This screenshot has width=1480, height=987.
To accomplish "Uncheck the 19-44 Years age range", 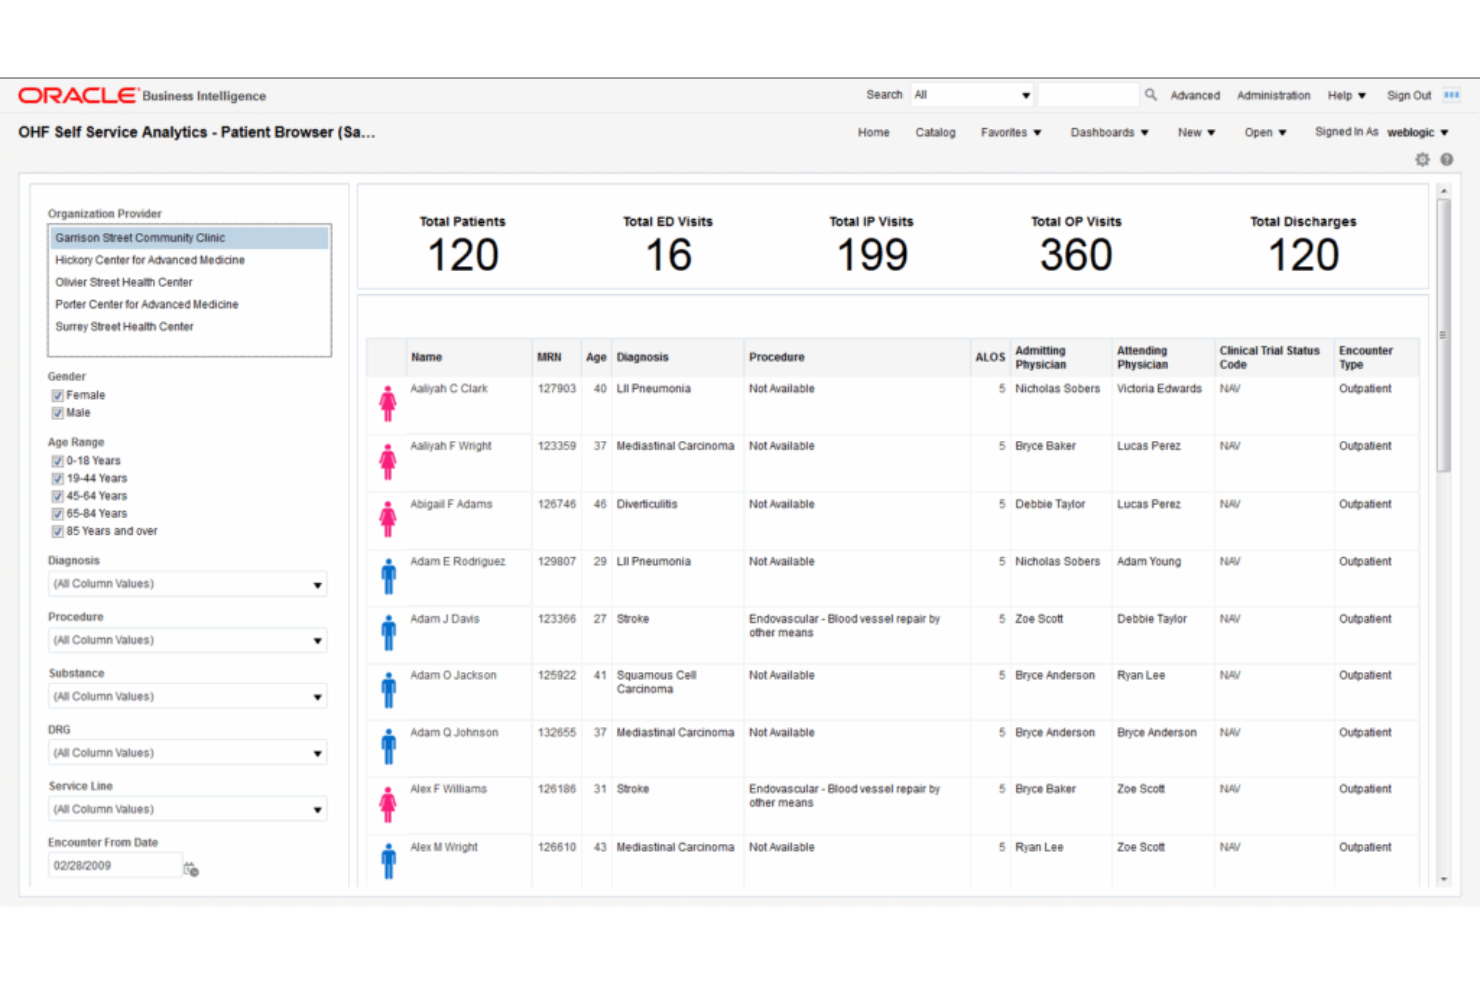I will (x=58, y=479).
